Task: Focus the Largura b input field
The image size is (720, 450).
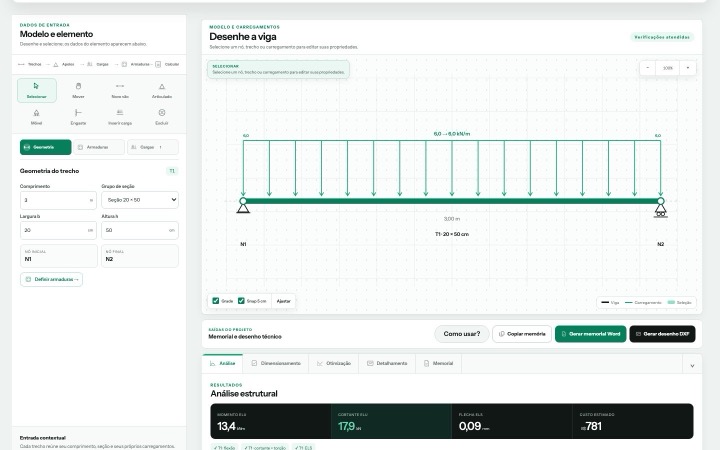Action: click(58, 230)
